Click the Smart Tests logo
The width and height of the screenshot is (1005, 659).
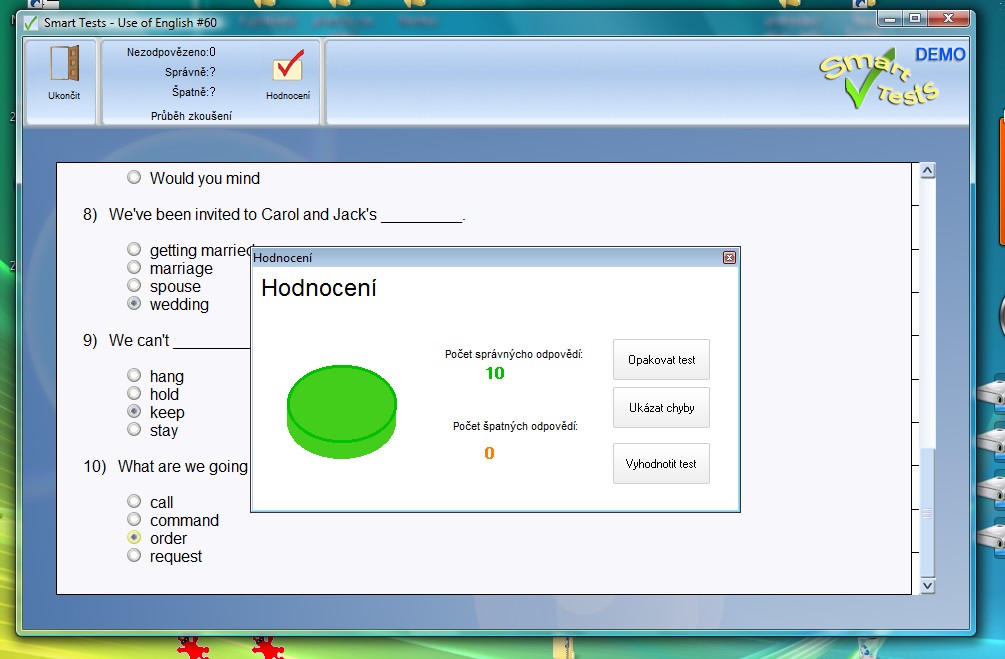(879, 80)
